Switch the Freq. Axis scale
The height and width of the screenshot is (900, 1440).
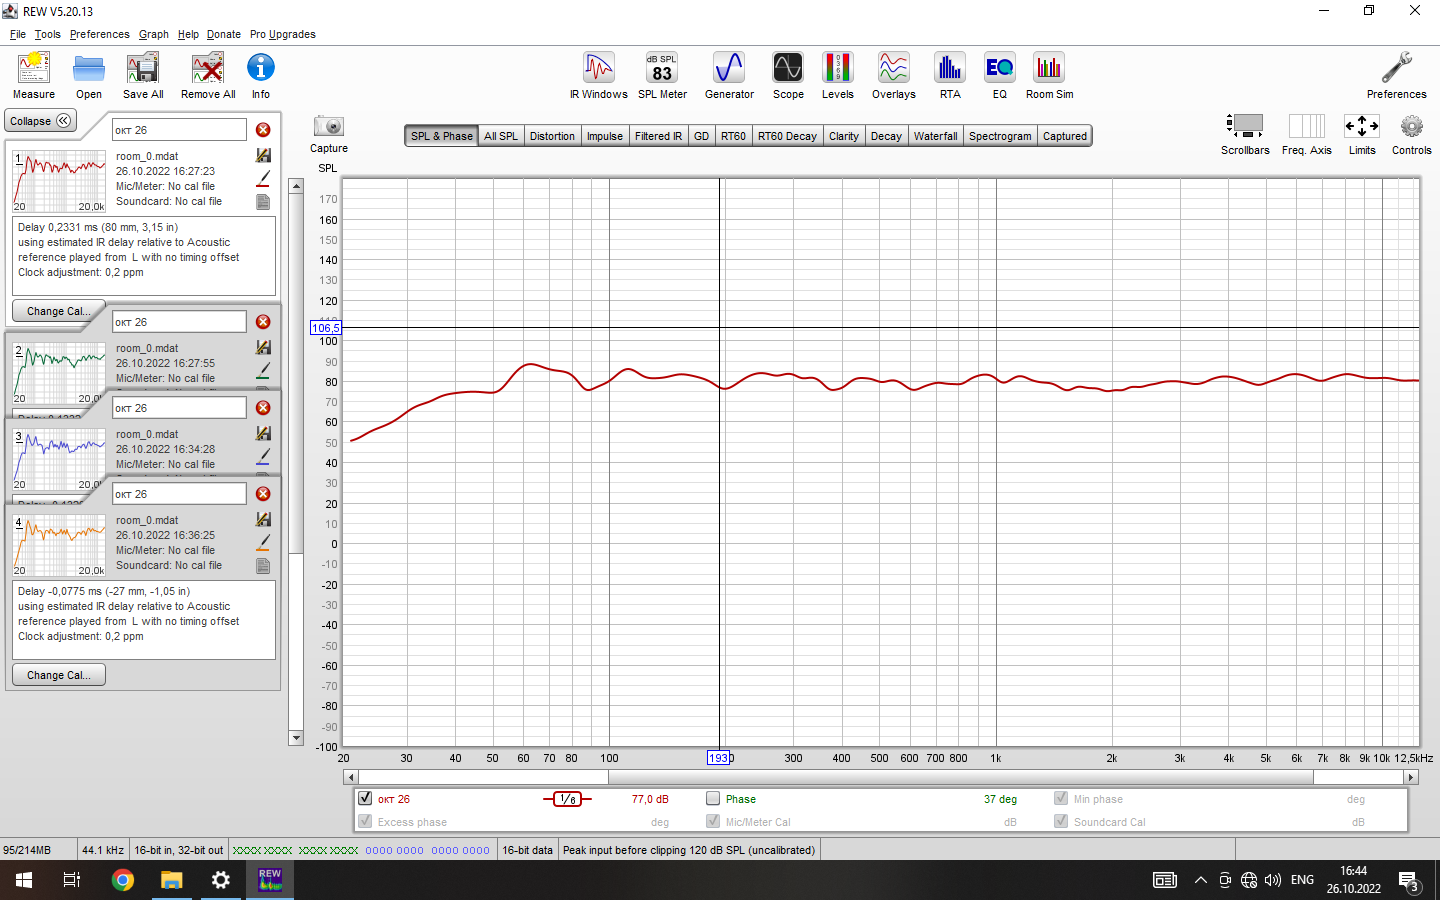pos(1307,134)
